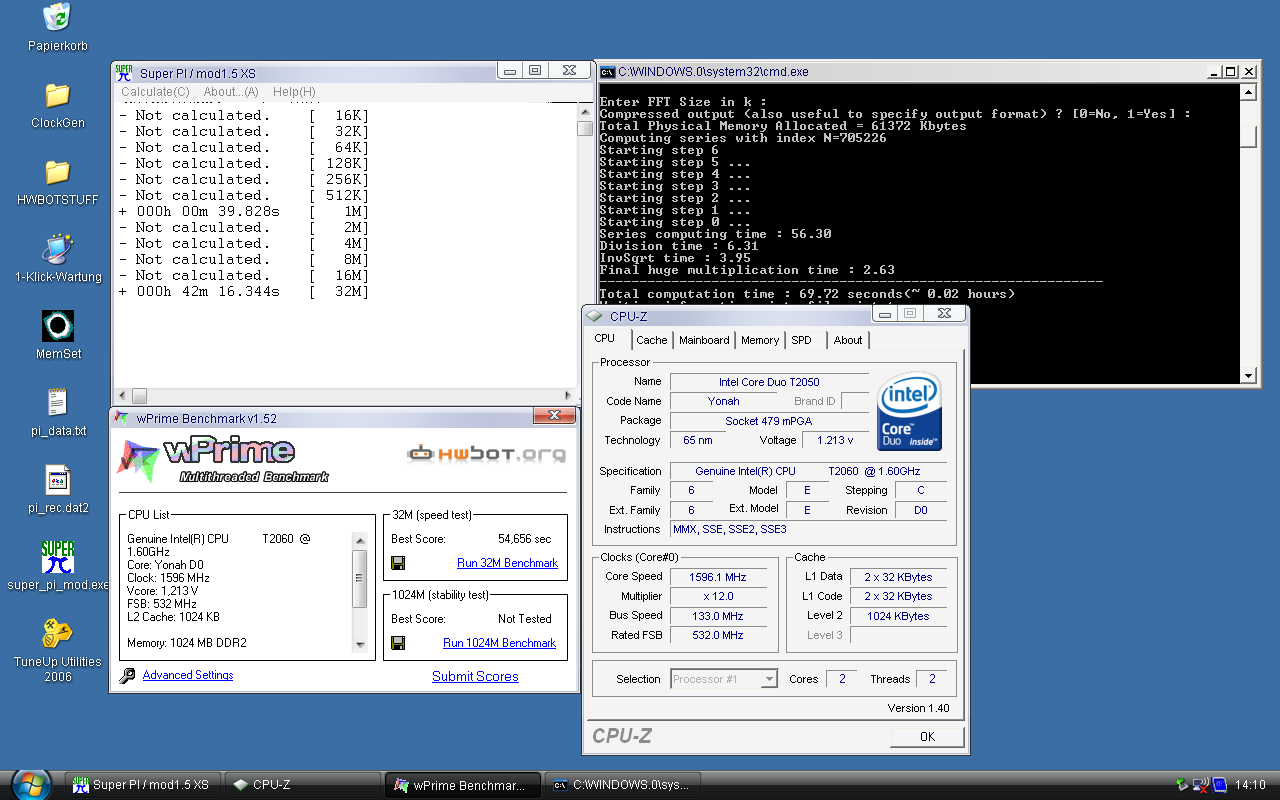Launch super_pi_mod.exe desktop icon
1280x800 pixels.
click(x=57, y=557)
